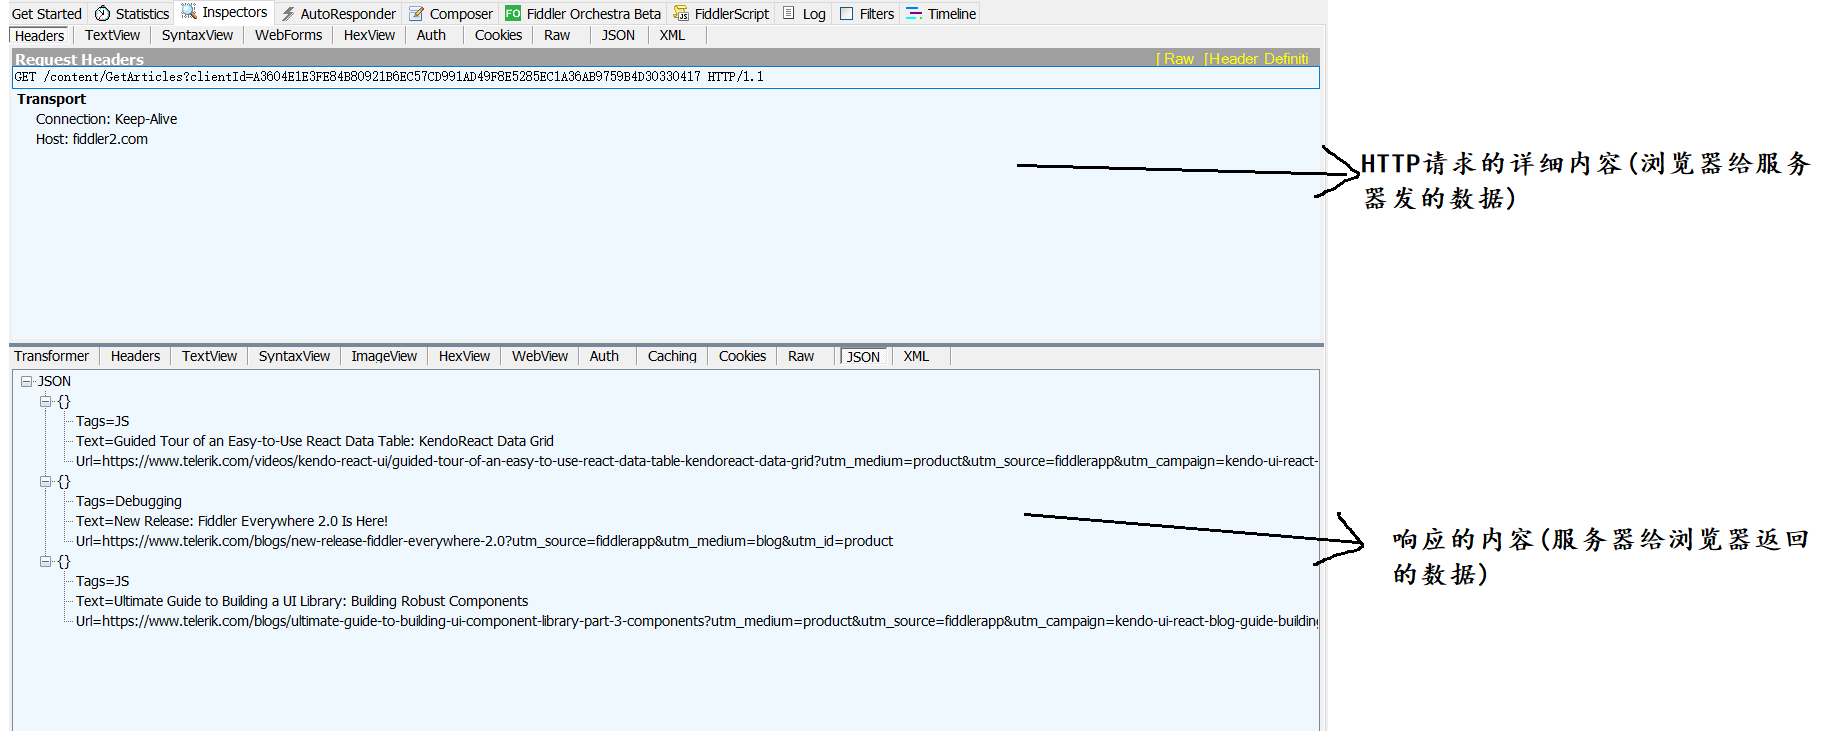Open the Composer tab
The image size is (1828, 734).
(x=451, y=13)
